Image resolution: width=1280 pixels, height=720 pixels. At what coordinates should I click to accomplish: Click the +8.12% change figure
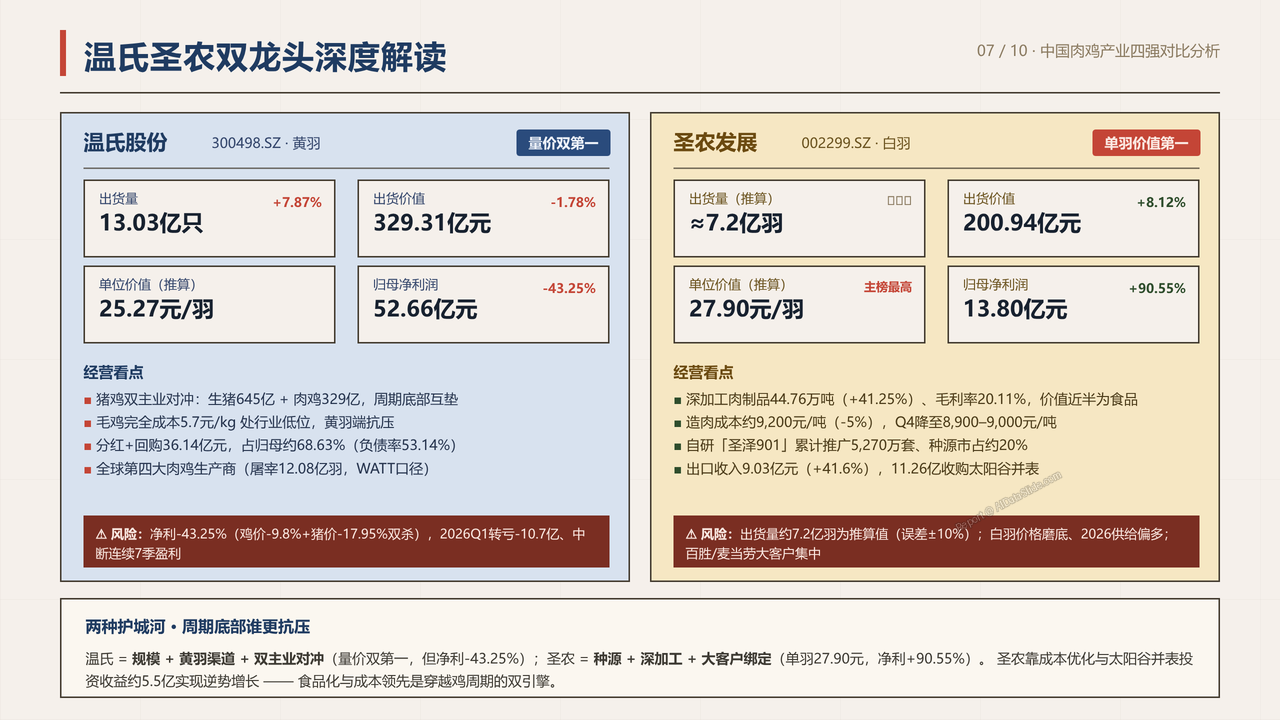(1161, 202)
